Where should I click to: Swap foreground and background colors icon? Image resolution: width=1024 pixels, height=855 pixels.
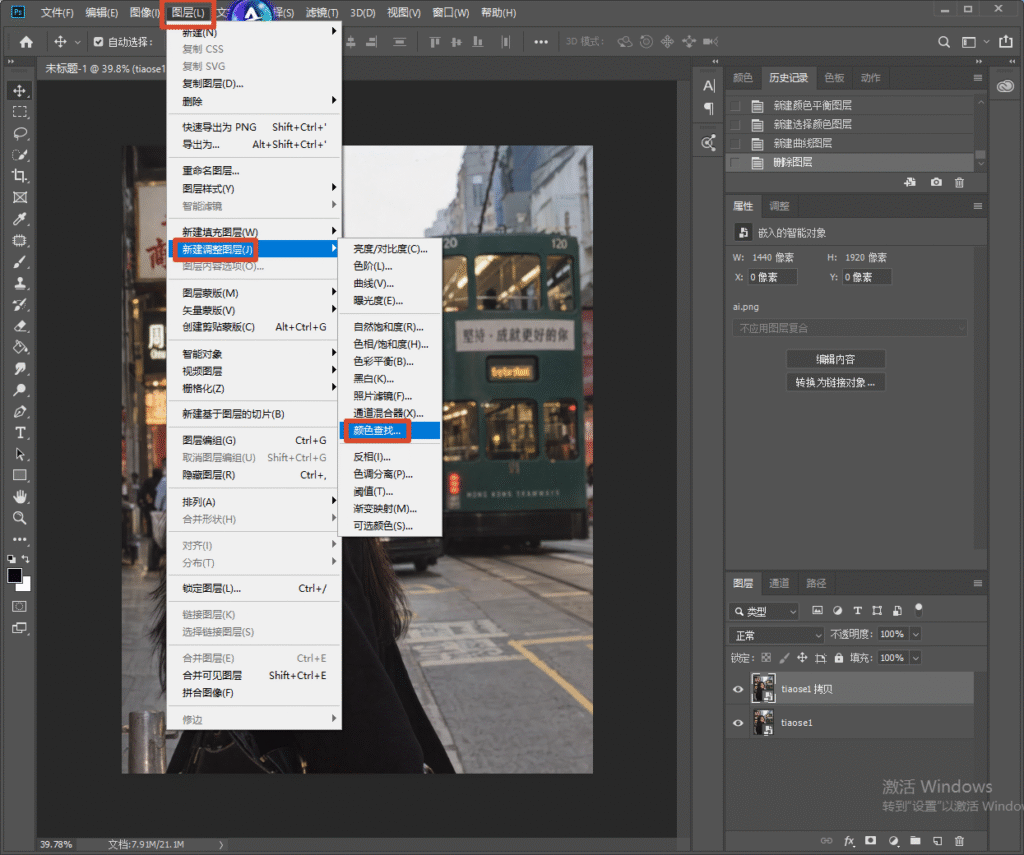pyautogui.click(x=25, y=559)
